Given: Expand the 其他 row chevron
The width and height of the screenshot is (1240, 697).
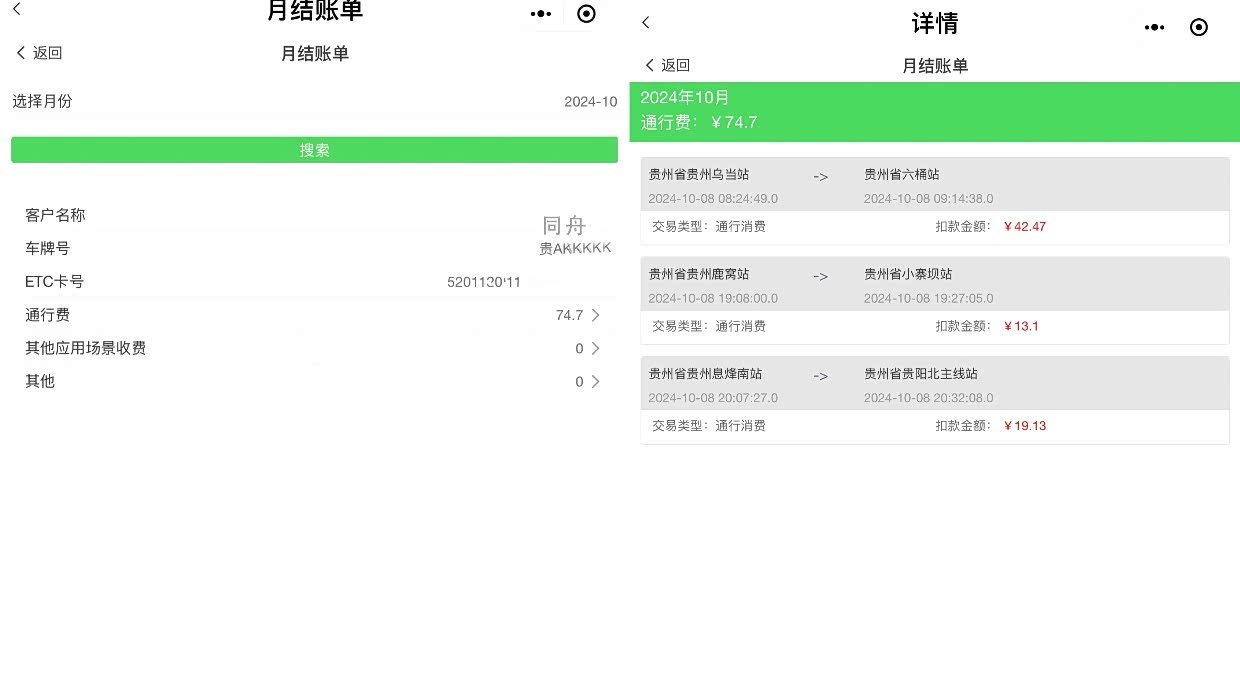Looking at the screenshot, I should [x=595, y=382].
